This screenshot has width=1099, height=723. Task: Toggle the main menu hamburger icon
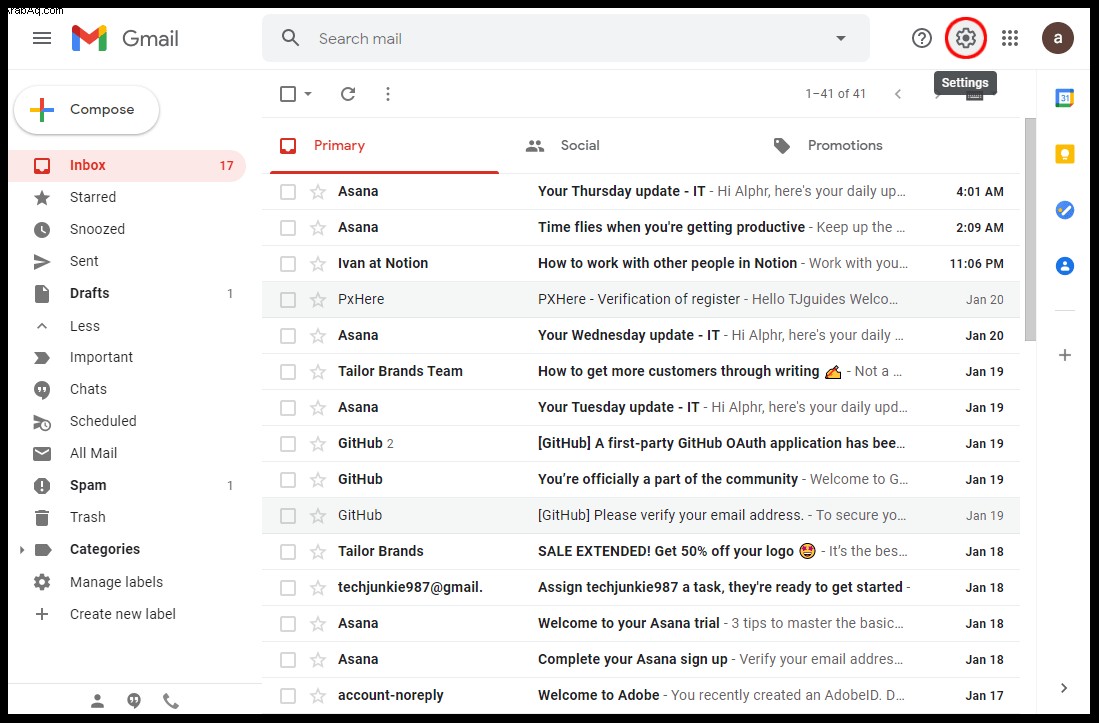[x=42, y=38]
